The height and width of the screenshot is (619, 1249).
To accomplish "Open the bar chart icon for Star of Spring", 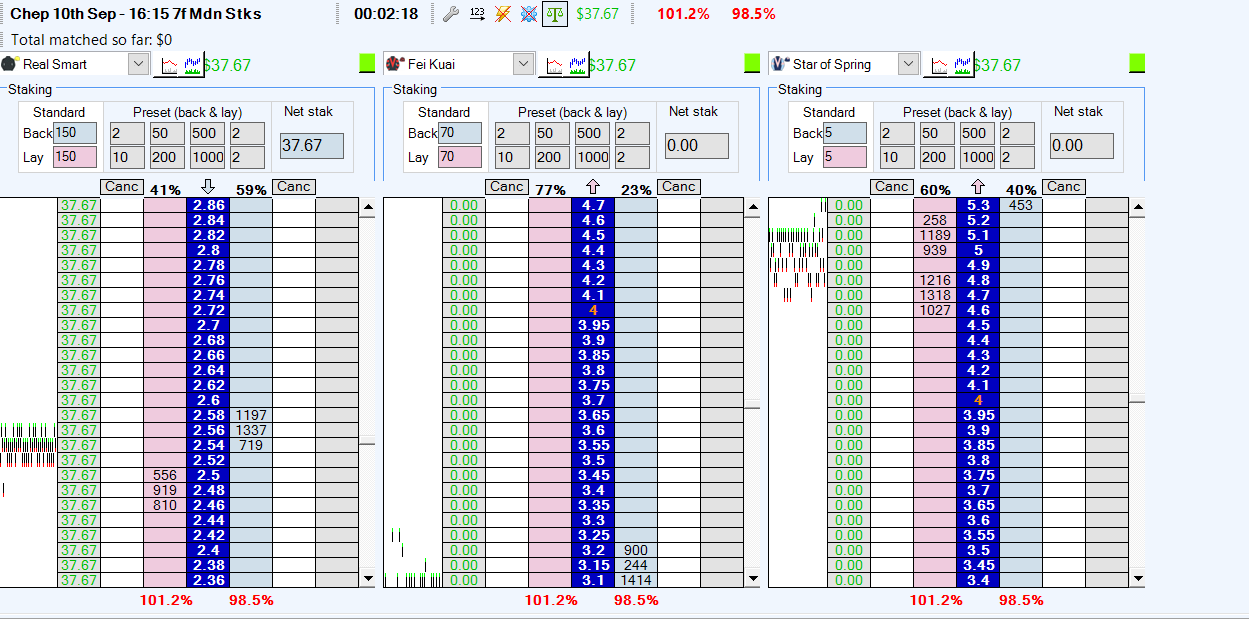I will (x=961, y=65).
